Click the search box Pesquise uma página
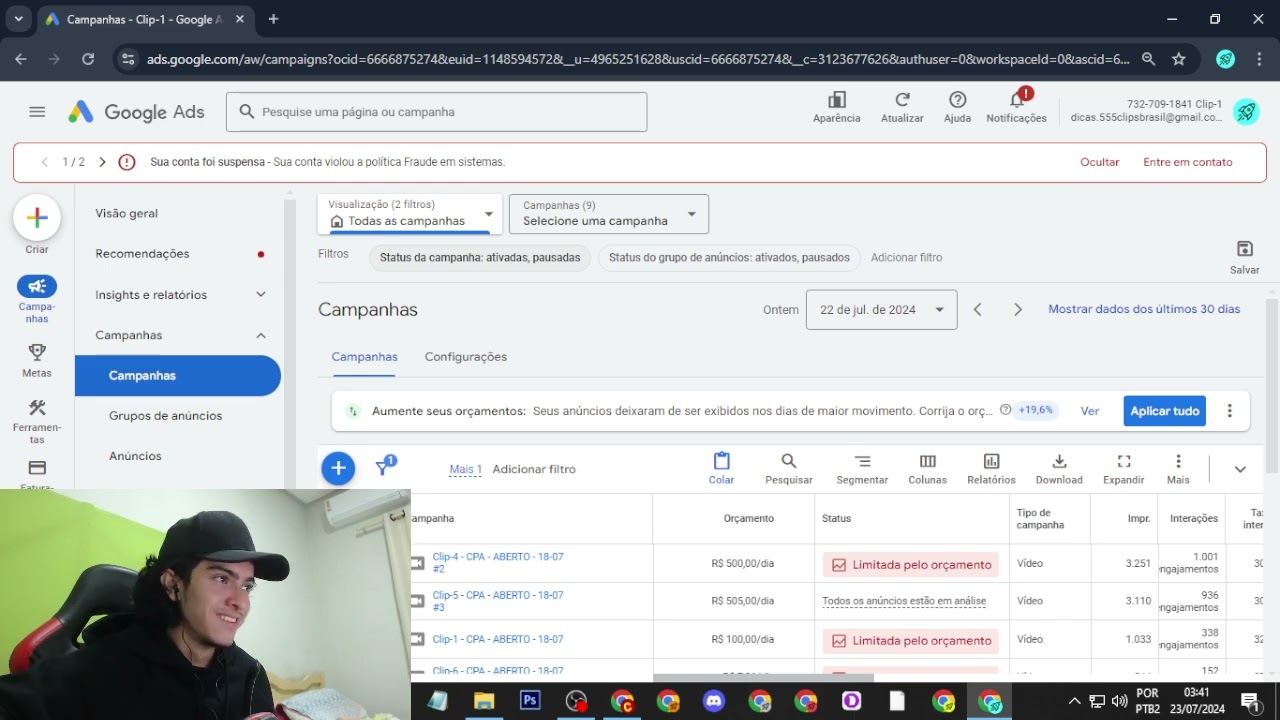The width and height of the screenshot is (1280, 720). tap(437, 112)
